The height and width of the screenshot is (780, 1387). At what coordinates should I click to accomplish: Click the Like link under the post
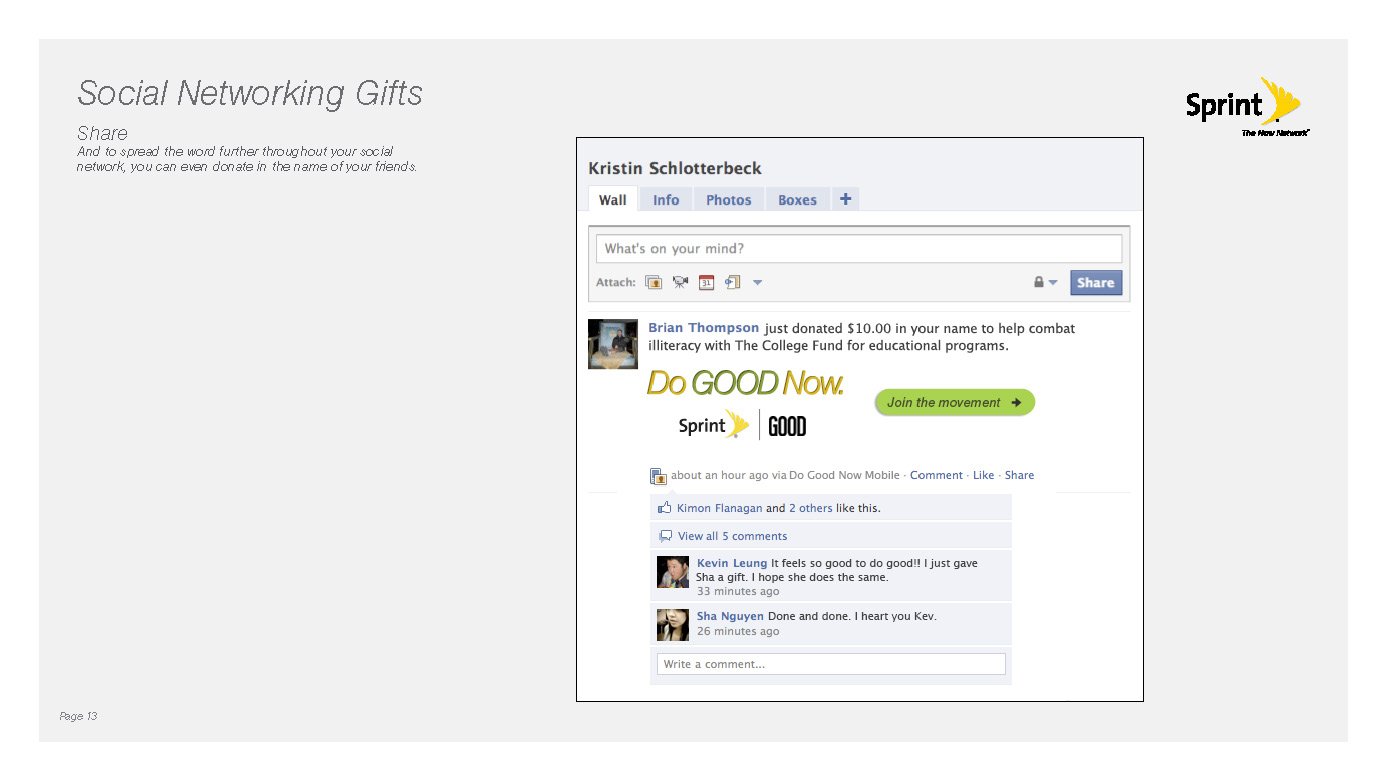[x=984, y=475]
